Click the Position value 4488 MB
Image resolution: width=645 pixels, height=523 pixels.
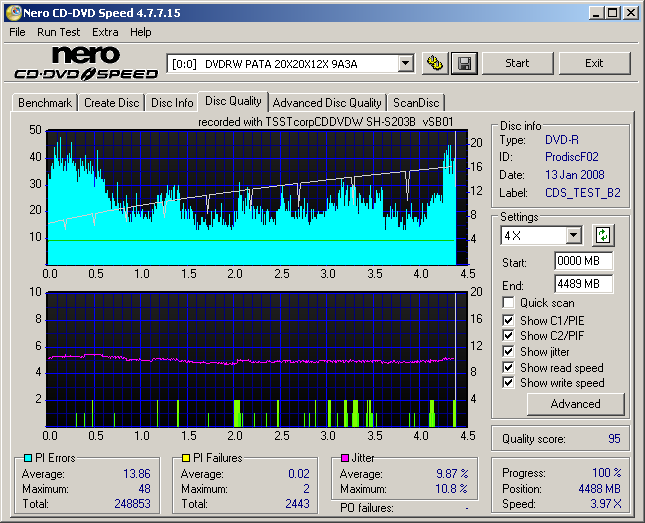[x=599, y=489]
